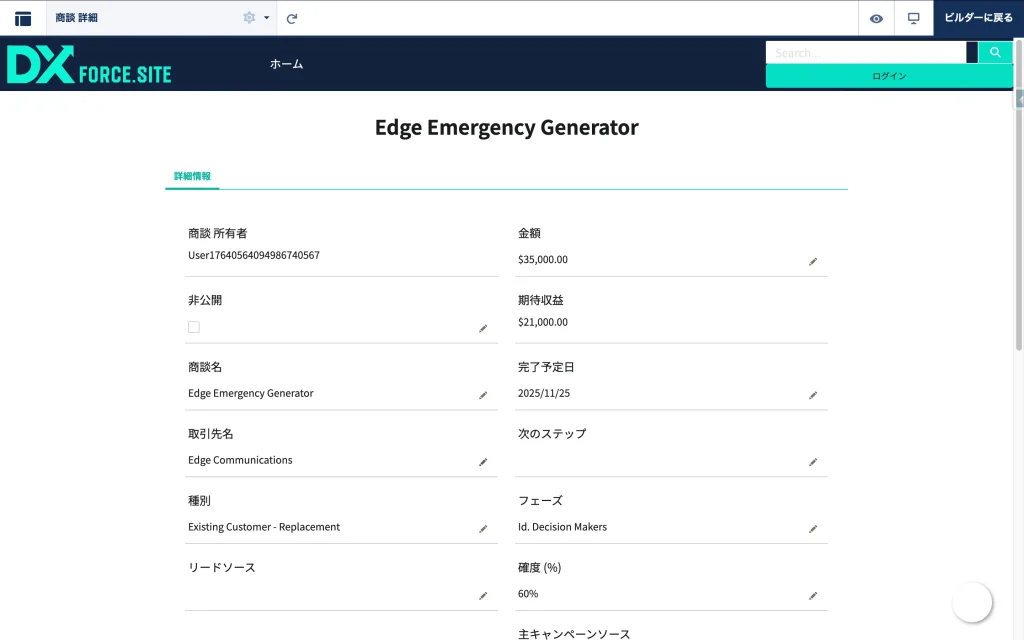Viewport: 1024px width, 640px height.
Task: Click the search magnifier button
Action: pyautogui.click(x=995, y=52)
